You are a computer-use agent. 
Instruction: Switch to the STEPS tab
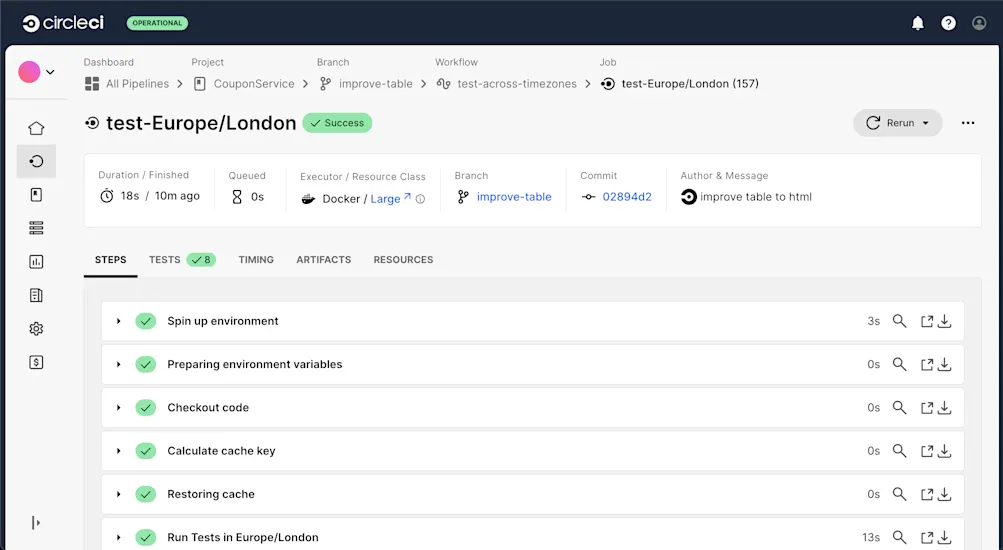[111, 260]
